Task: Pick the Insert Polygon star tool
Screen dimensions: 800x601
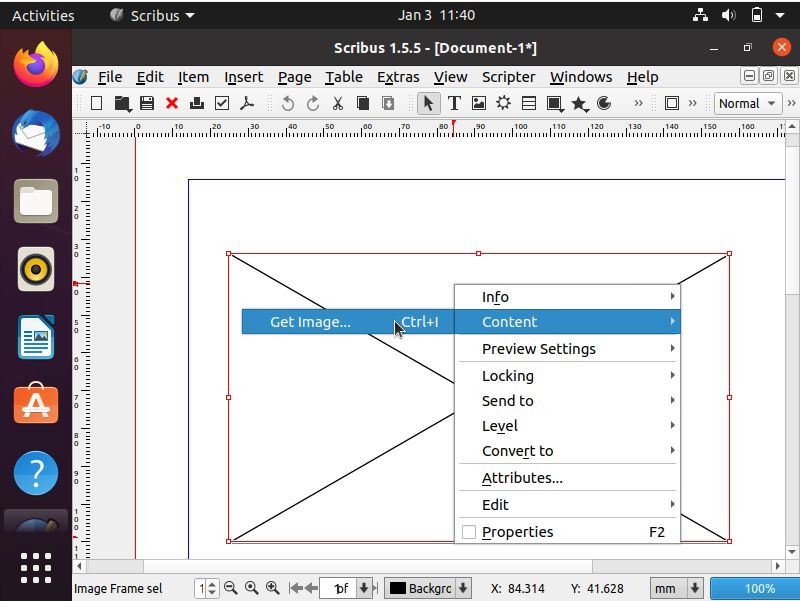Action: tap(581, 103)
